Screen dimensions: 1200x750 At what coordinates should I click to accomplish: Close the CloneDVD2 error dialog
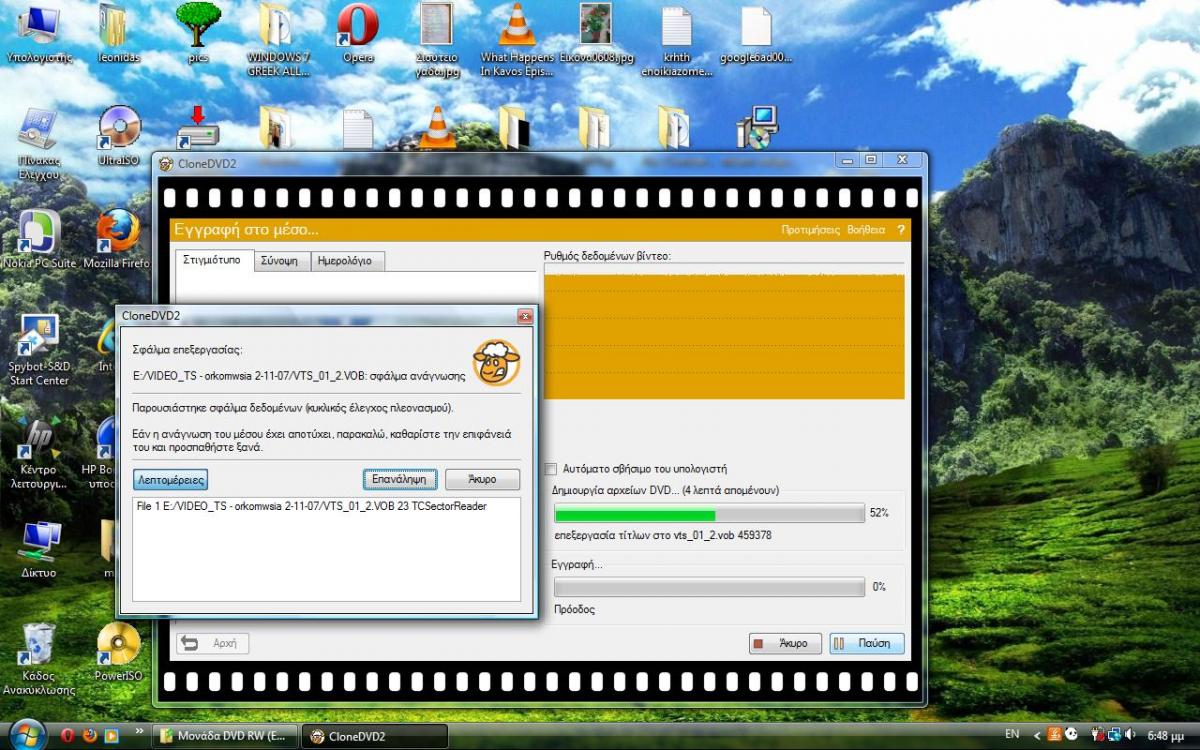(524, 316)
